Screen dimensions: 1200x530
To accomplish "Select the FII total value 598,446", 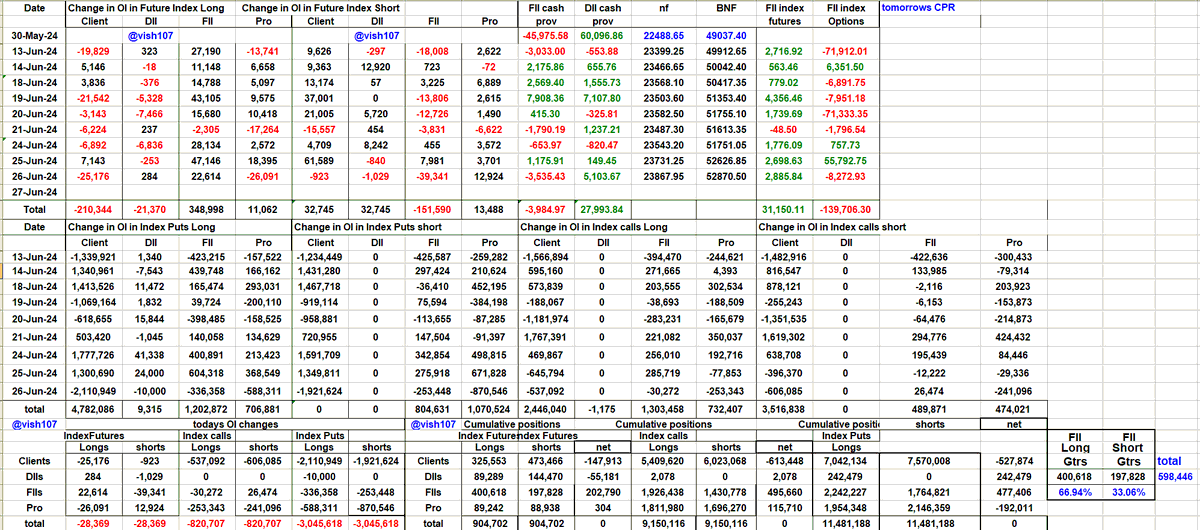I will 1176,477.
